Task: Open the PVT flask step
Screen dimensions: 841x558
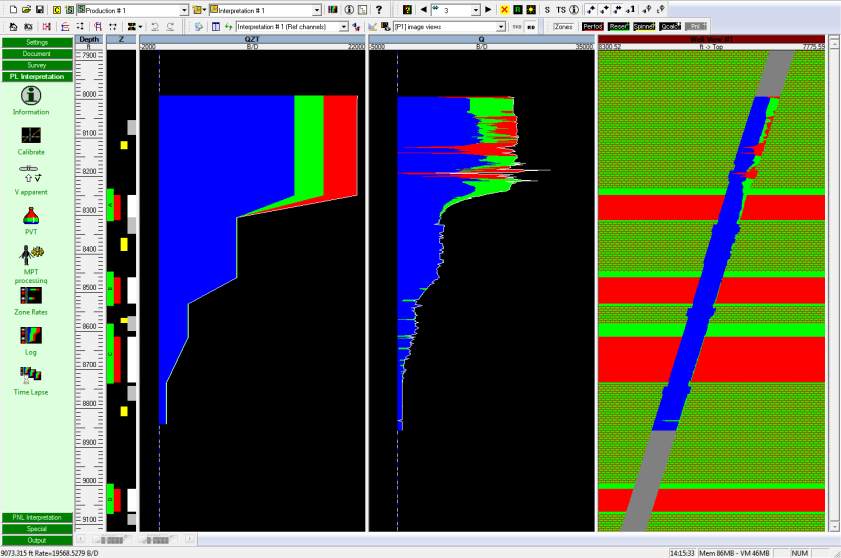Action: pyautogui.click(x=31, y=221)
